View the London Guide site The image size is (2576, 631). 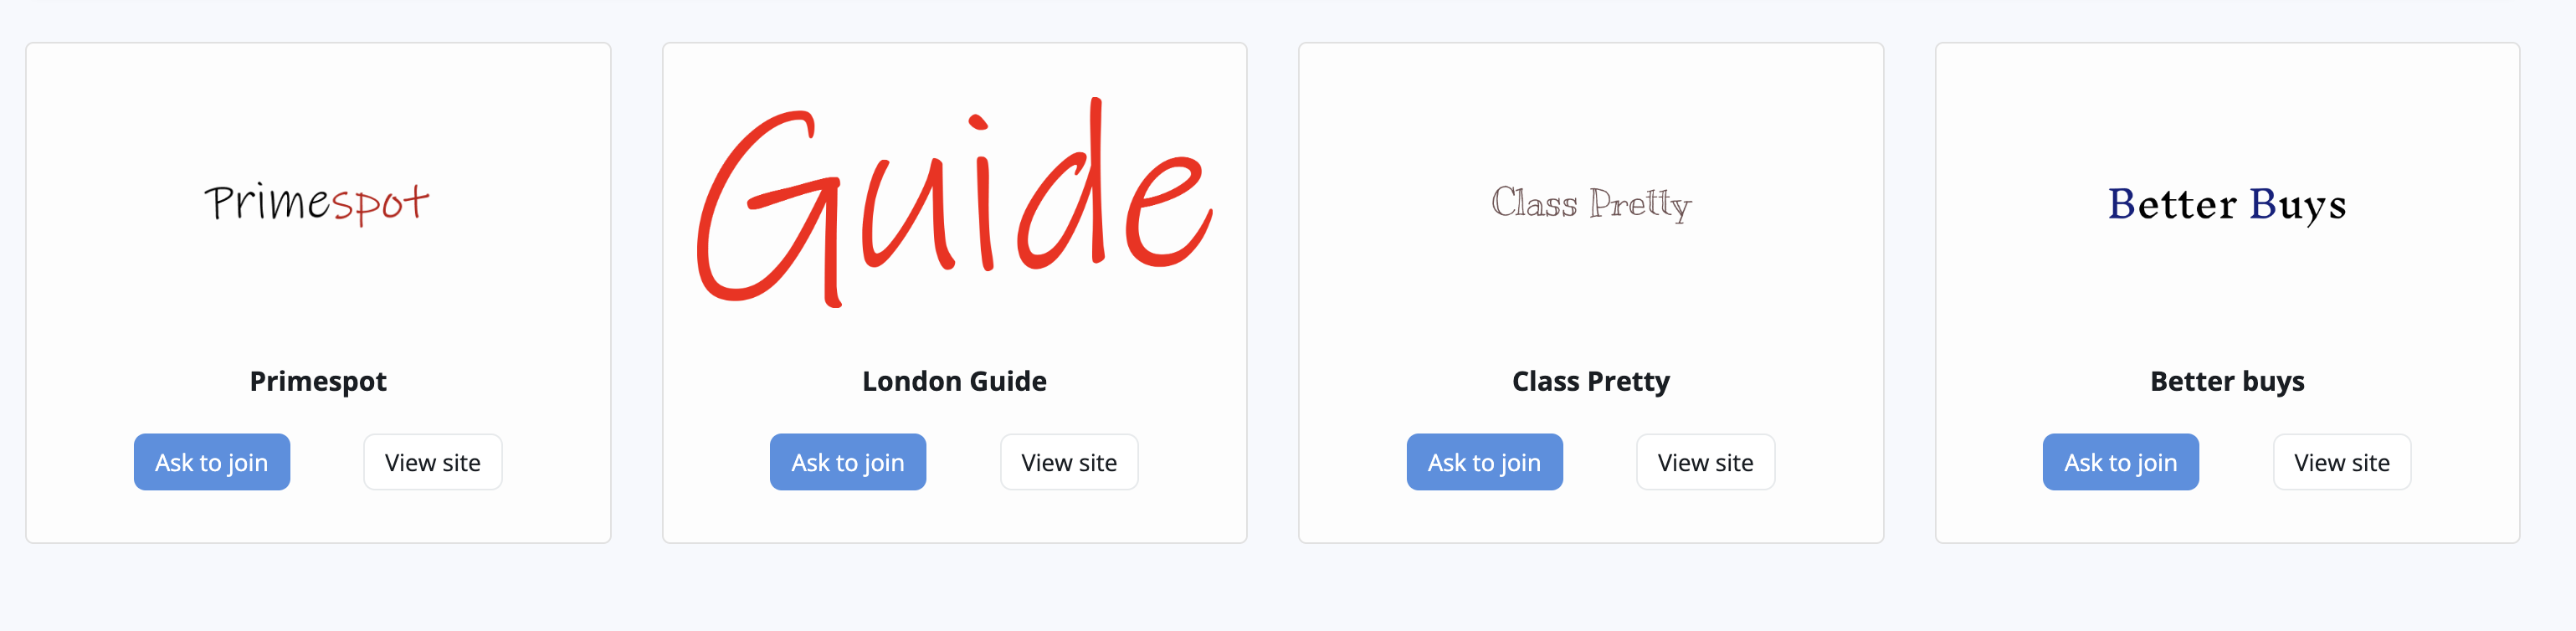pos(1068,462)
